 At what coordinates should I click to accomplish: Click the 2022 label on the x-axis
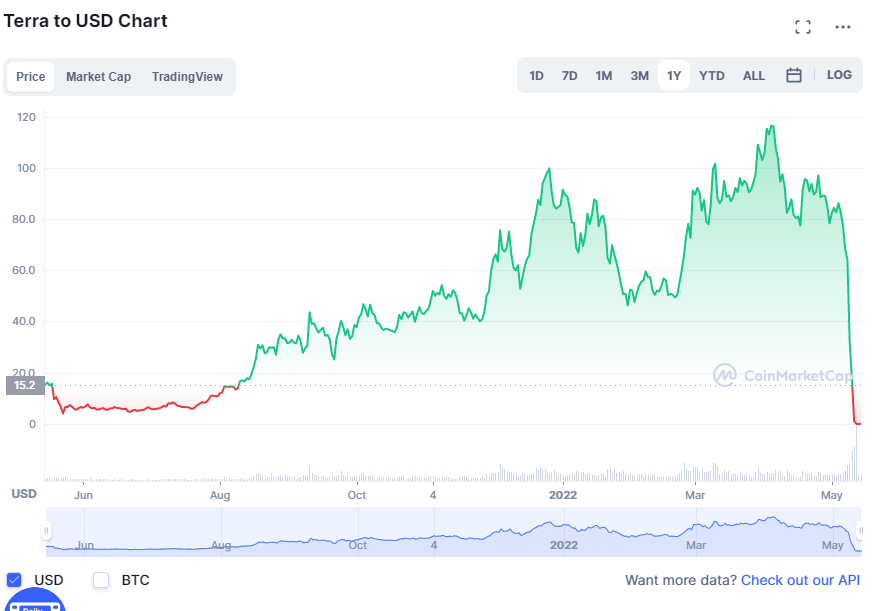pyautogui.click(x=563, y=495)
